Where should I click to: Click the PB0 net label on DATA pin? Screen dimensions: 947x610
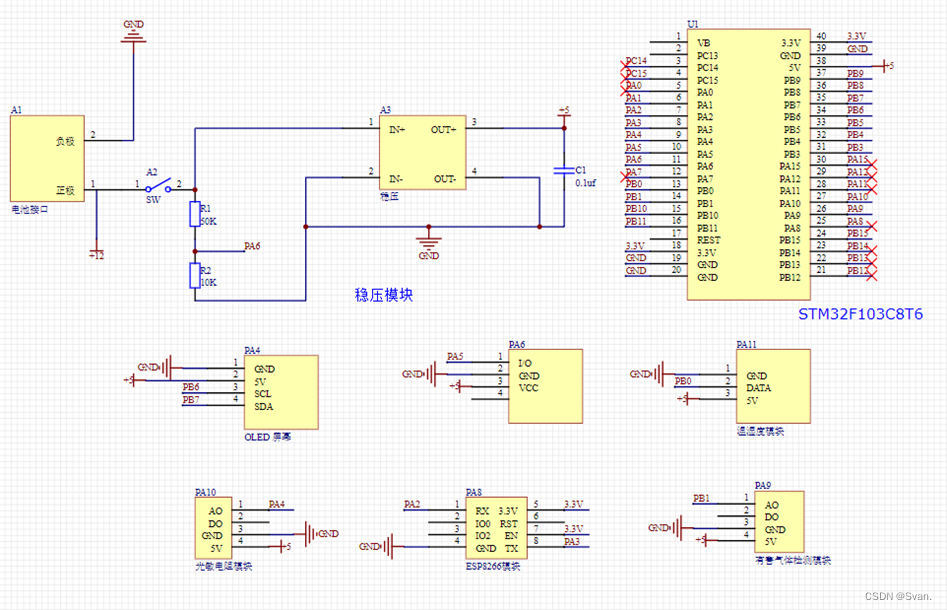(683, 381)
